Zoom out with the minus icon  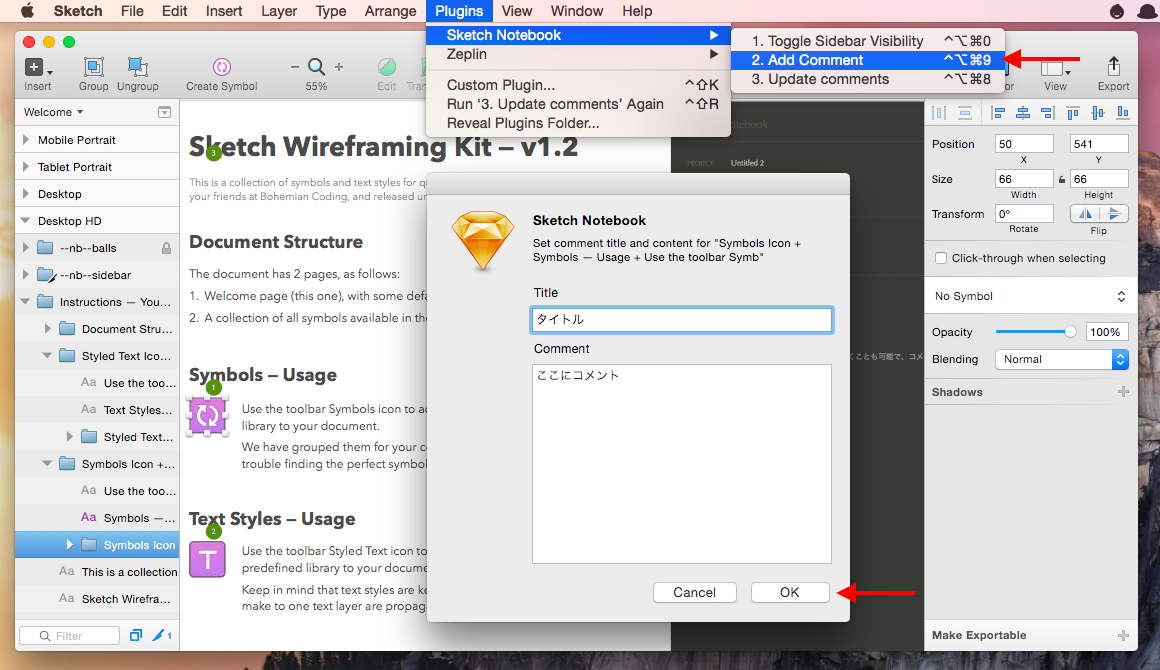(294, 67)
